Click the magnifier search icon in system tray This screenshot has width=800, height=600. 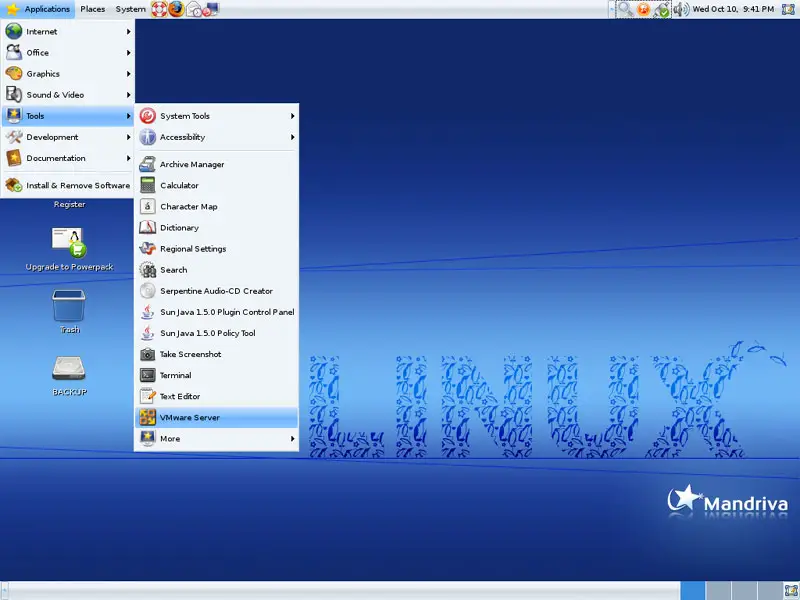(x=625, y=9)
